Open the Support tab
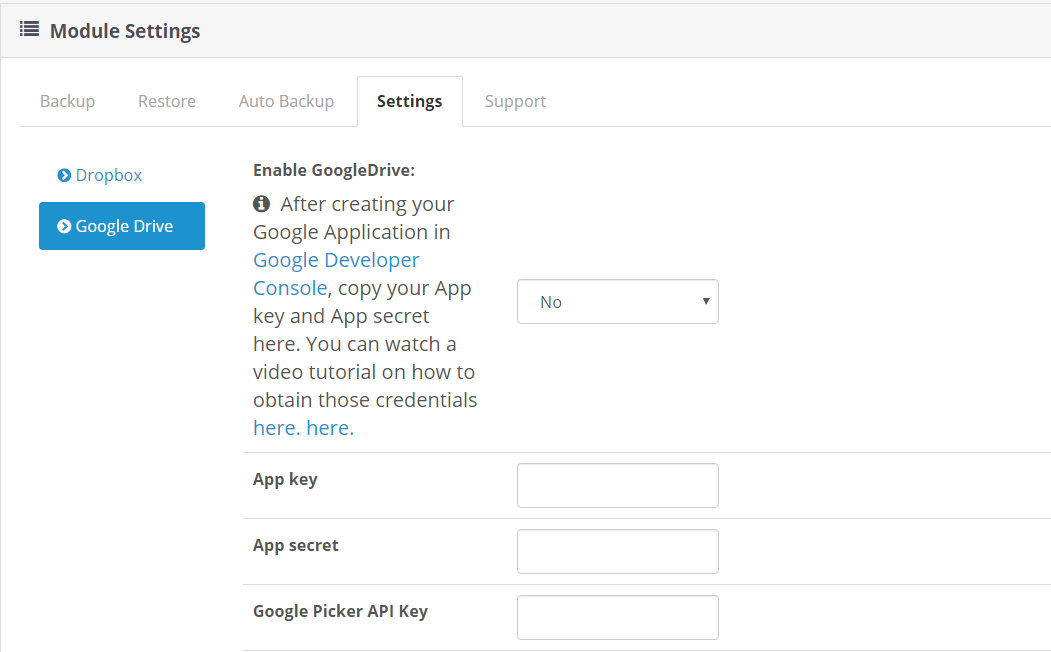Screen dimensions: 1051x652 tap(515, 101)
